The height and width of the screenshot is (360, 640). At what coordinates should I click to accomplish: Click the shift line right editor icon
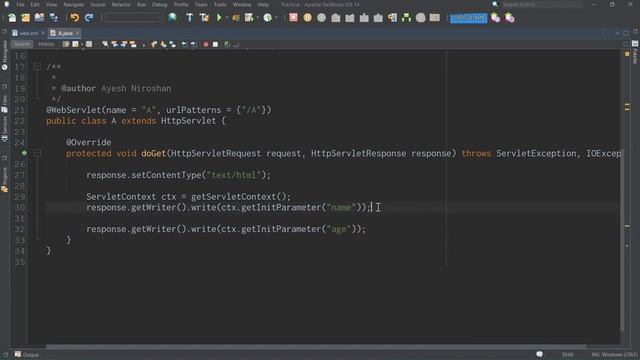pyautogui.click(x=193, y=44)
